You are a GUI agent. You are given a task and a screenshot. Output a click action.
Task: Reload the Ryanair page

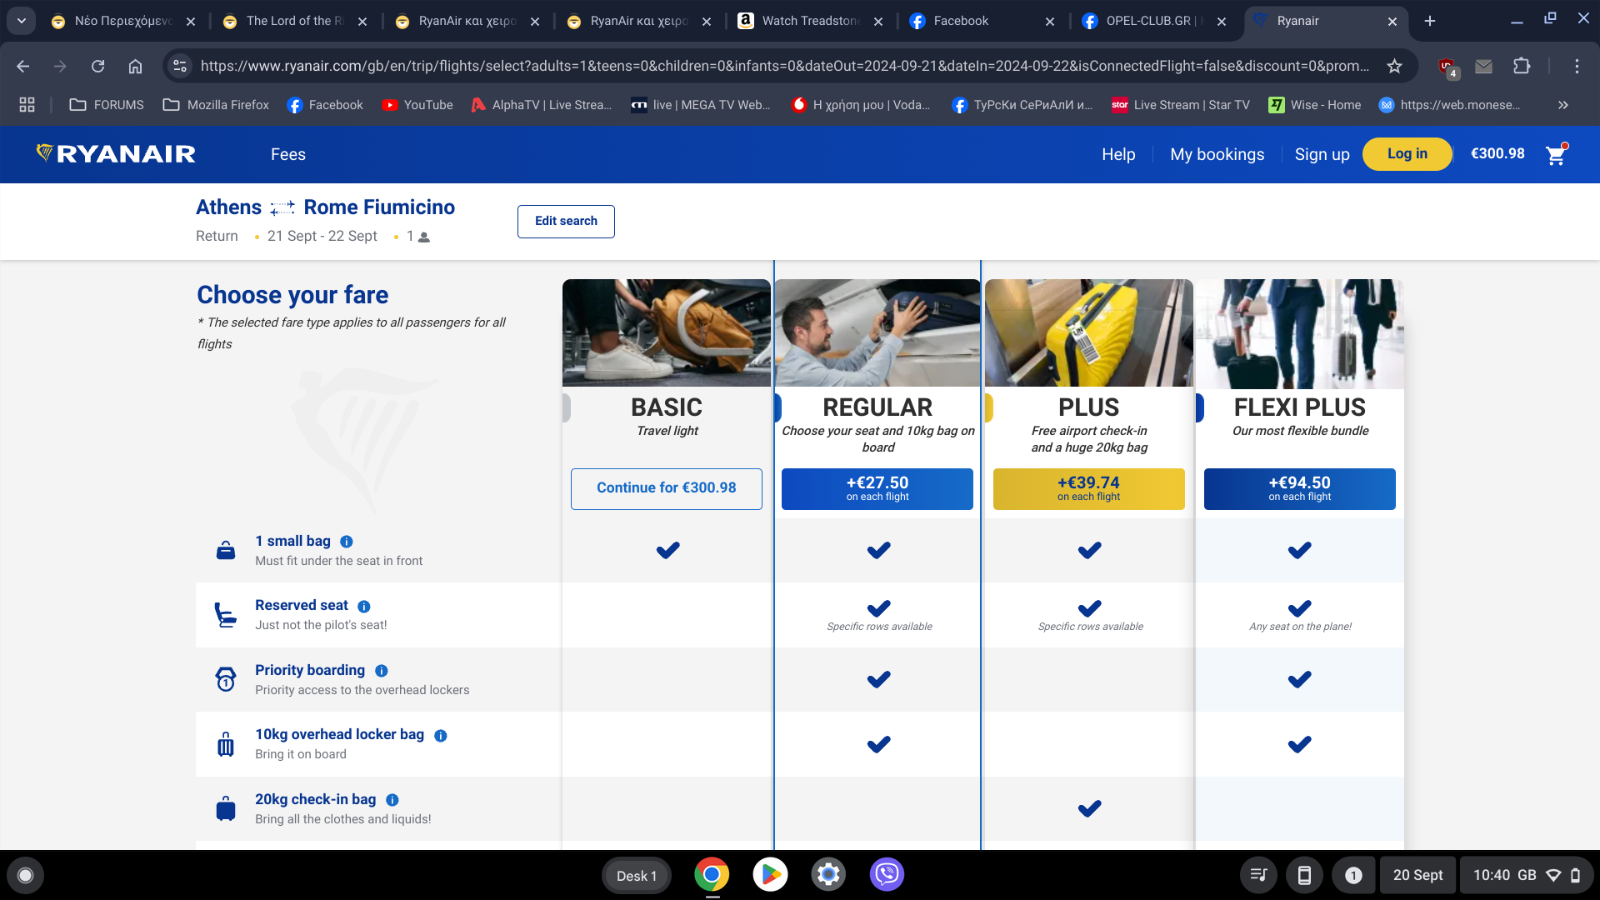[98, 66]
